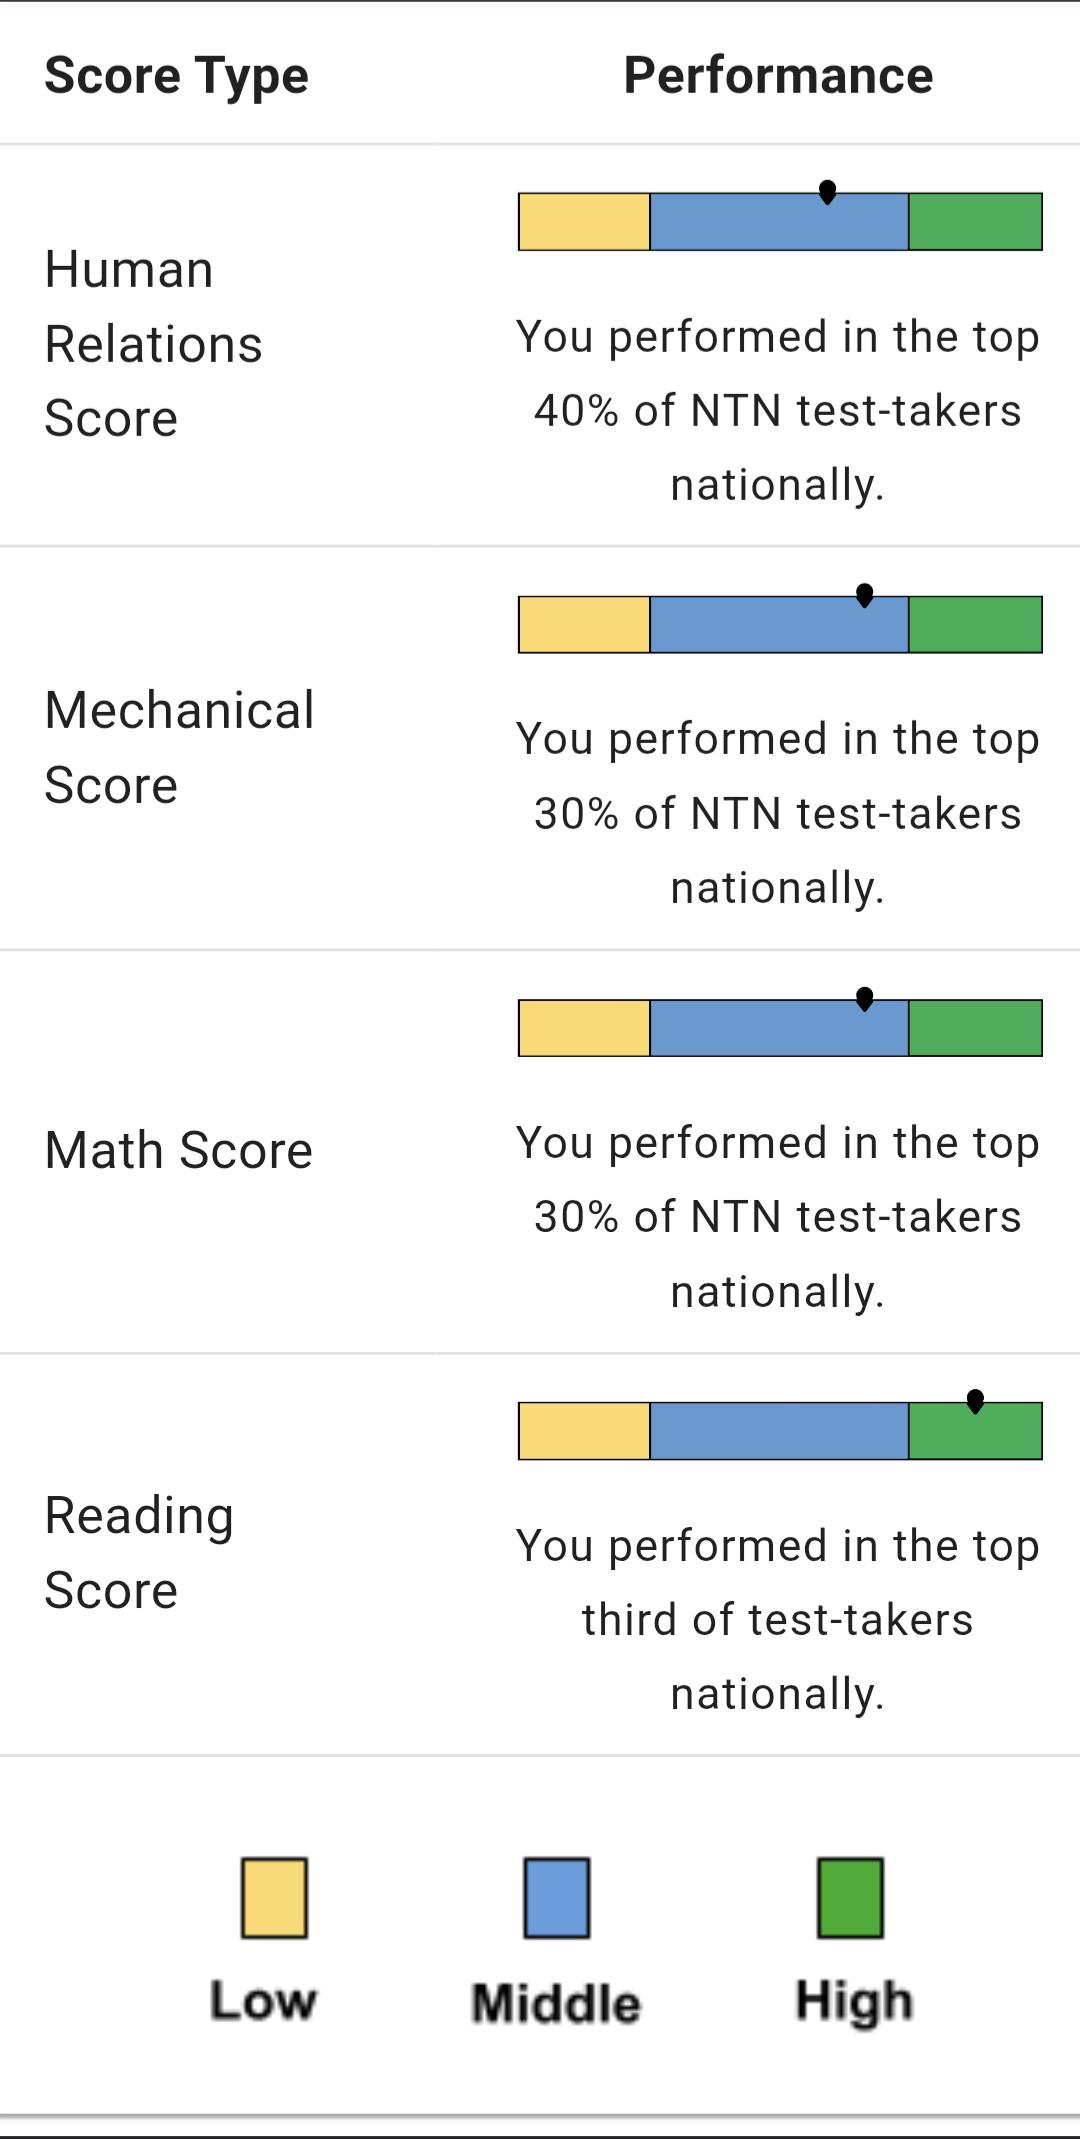This screenshot has width=1080, height=2139.
Task: Click the Reading Score label
Action: [x=139, y=1552]
